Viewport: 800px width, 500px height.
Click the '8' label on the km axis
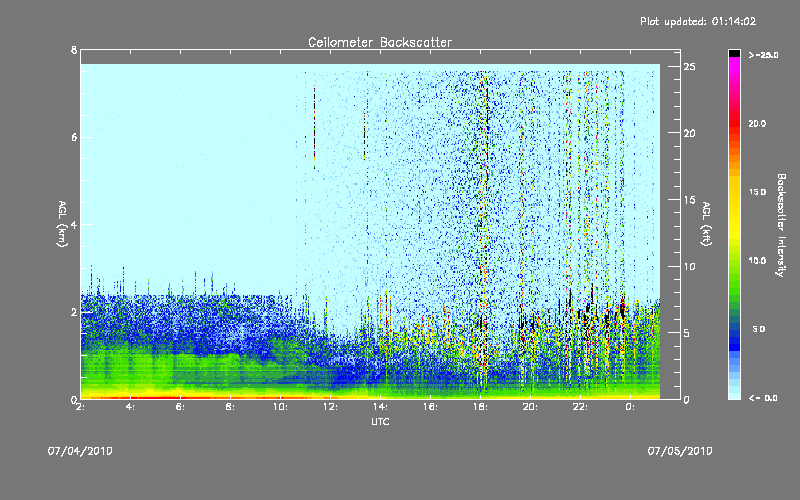[x=74, y=50]
